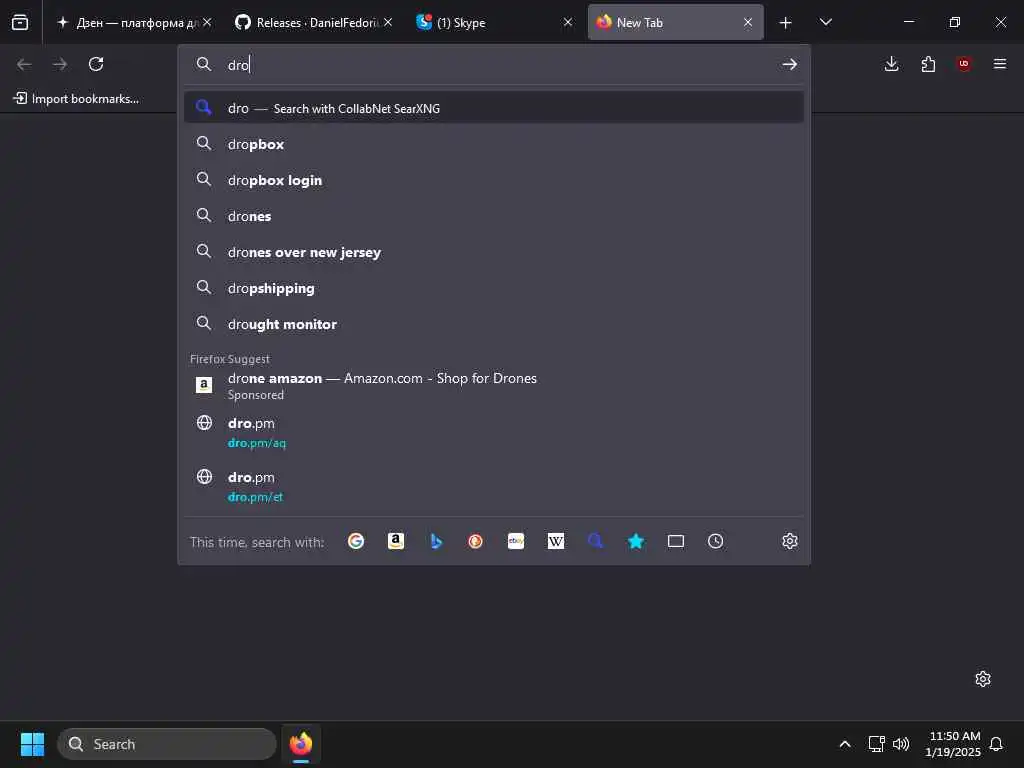Select 'dro — Search with CollabNet SearXNG'
1024x768 pixels.
coord(494,108)
